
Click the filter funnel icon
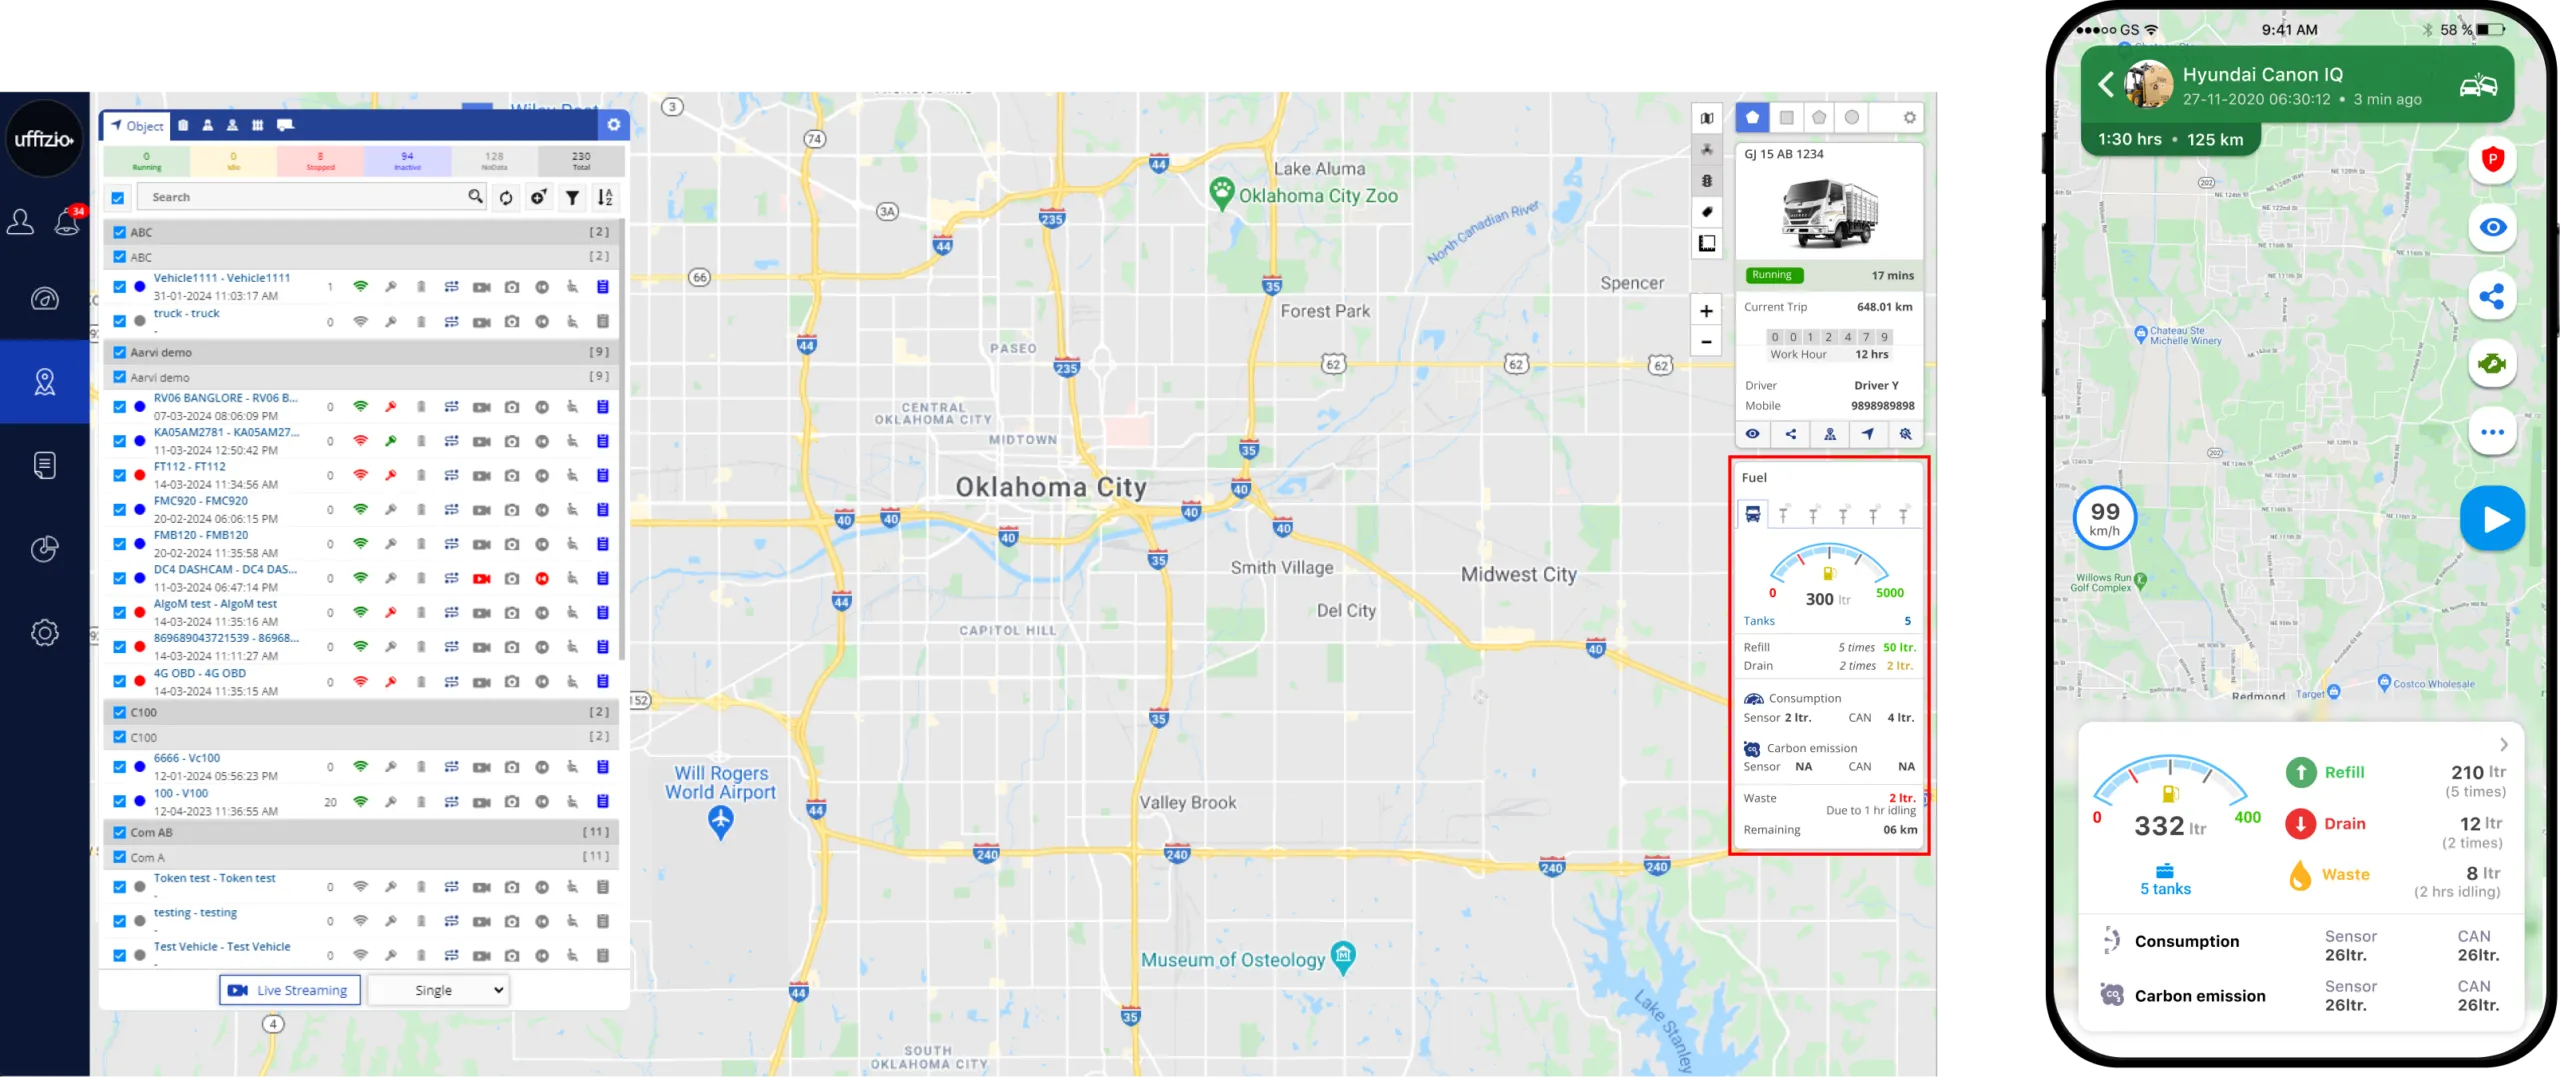tap(572, 198)
